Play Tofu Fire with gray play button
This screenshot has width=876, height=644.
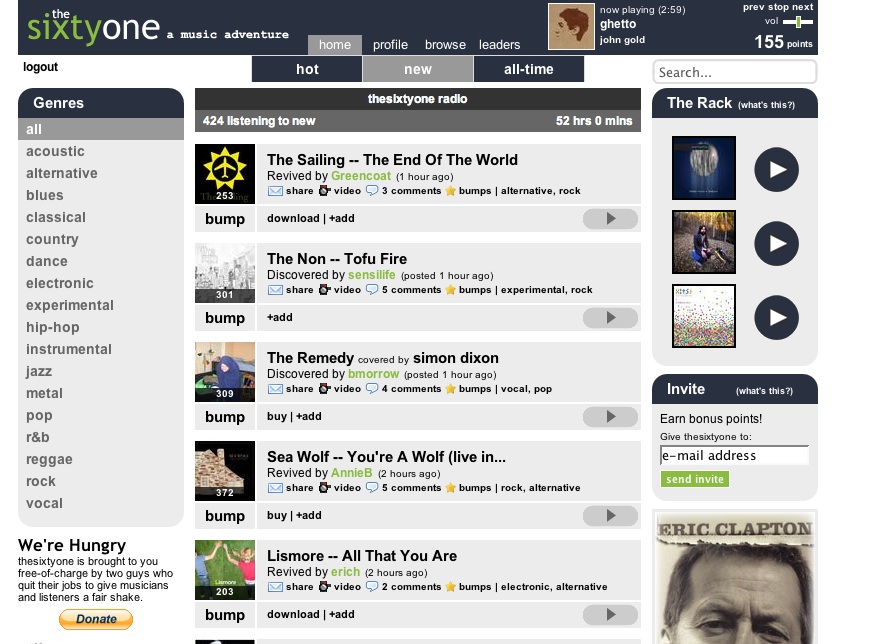click(610, 318)
